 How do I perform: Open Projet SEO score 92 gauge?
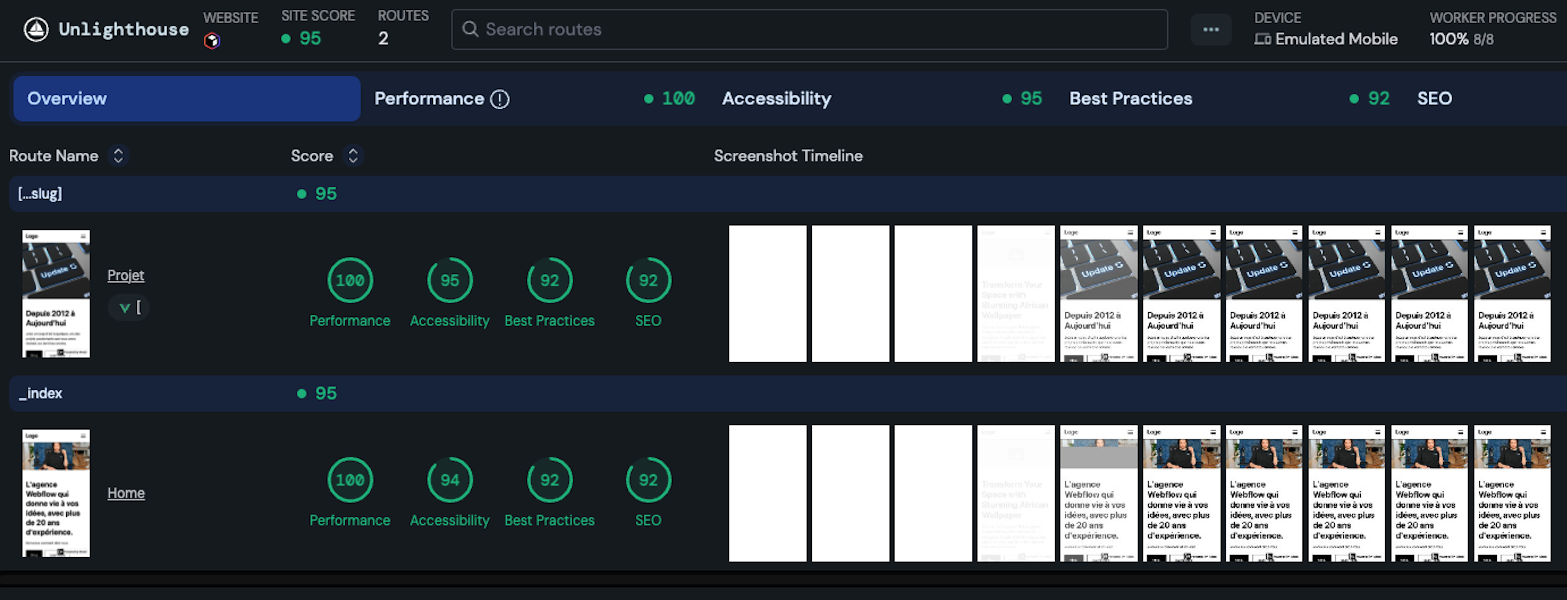point(648,281)
